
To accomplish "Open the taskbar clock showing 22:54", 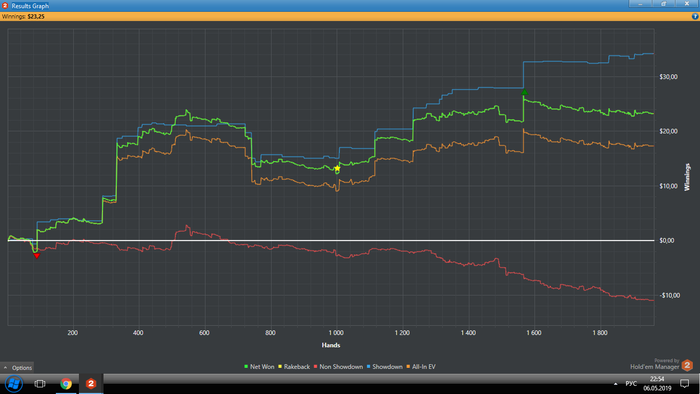I will click(x=657, y=384).
